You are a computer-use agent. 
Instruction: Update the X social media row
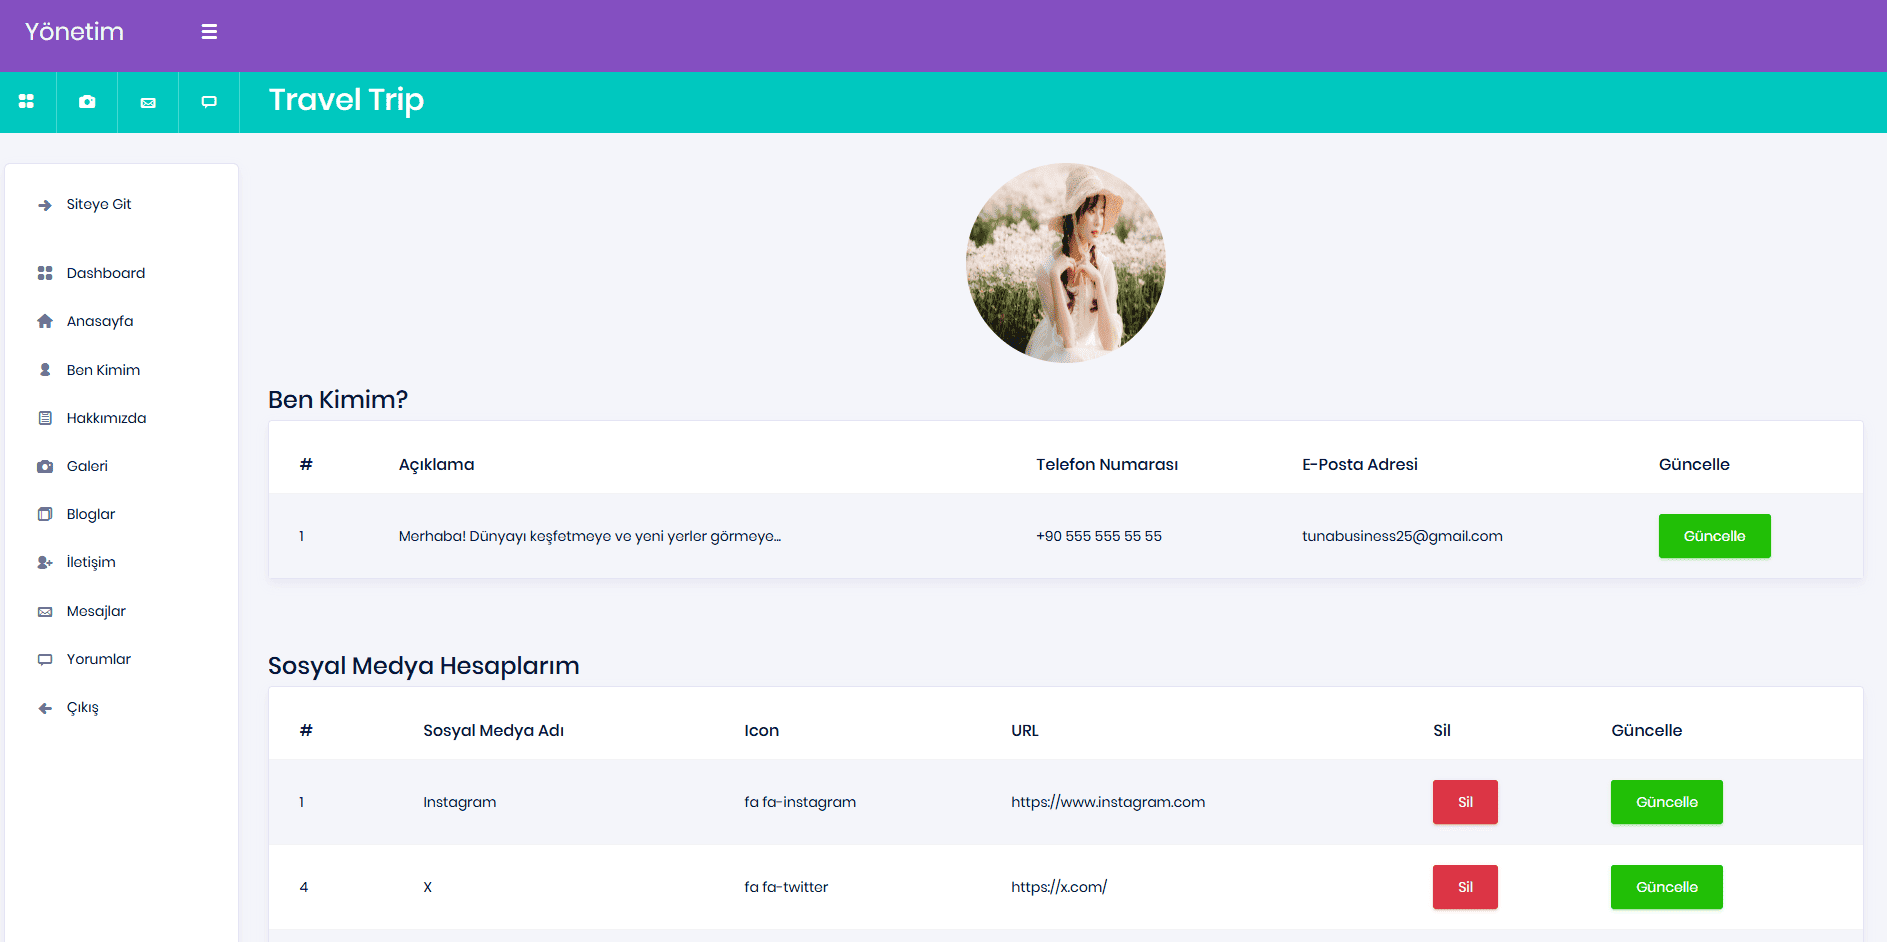(x=1666, y=887)
